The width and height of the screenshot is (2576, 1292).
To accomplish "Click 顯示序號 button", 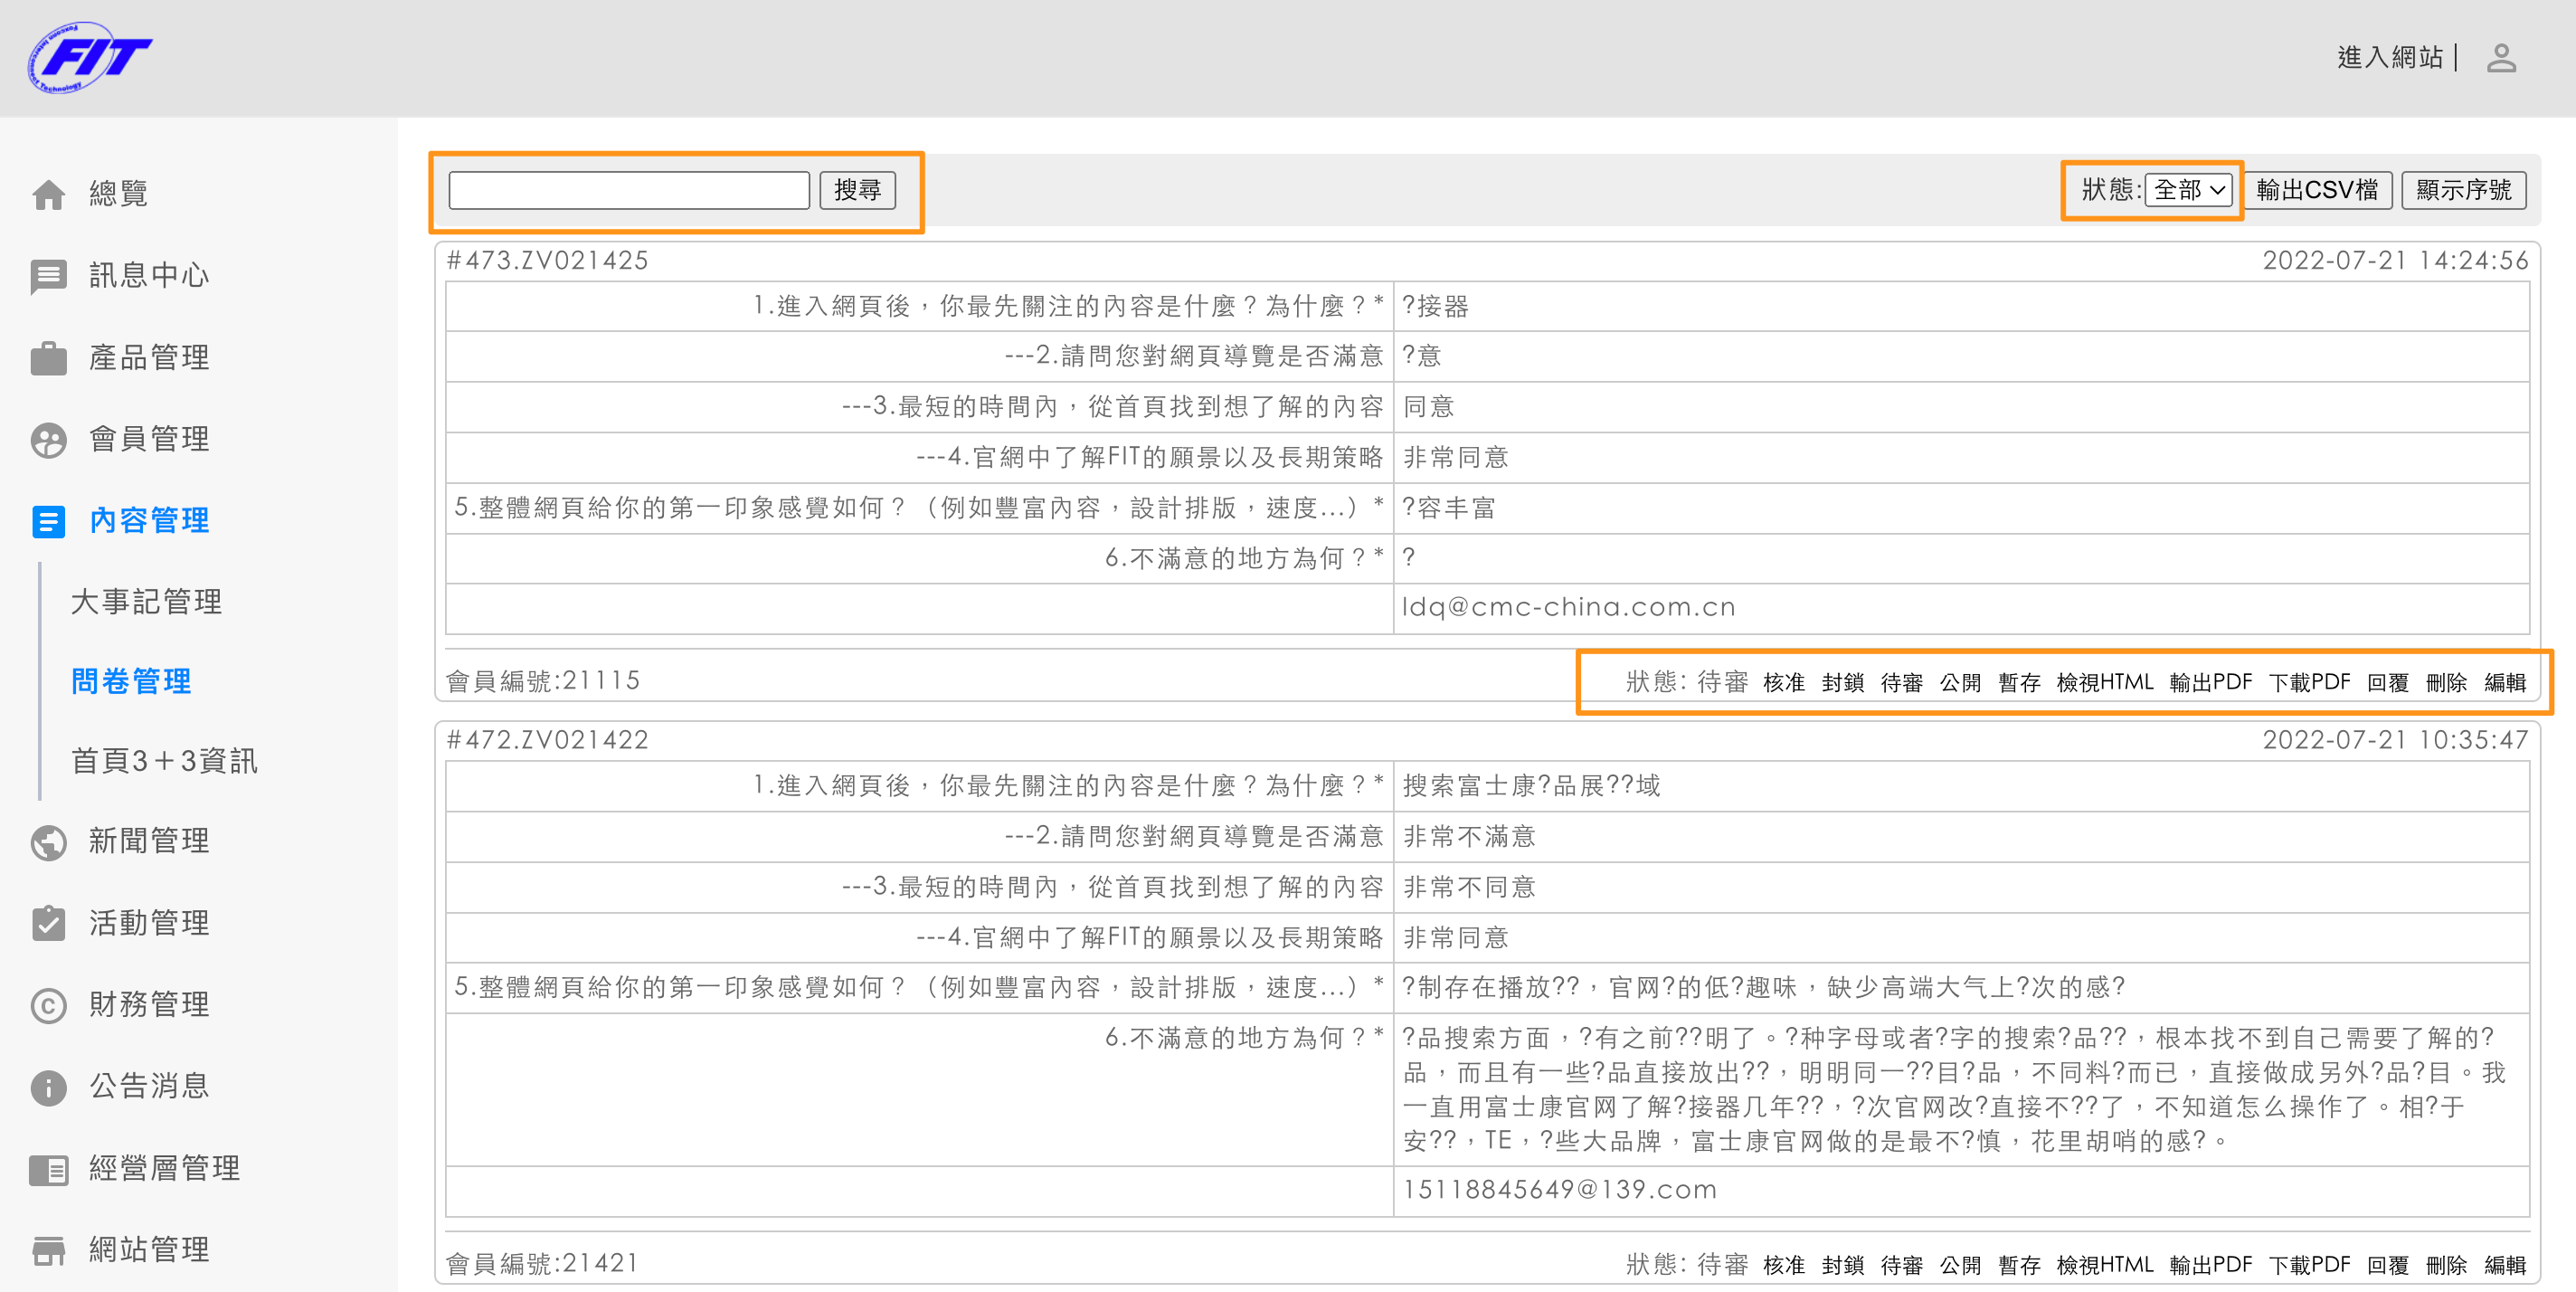I will (x=2463, y=190).
